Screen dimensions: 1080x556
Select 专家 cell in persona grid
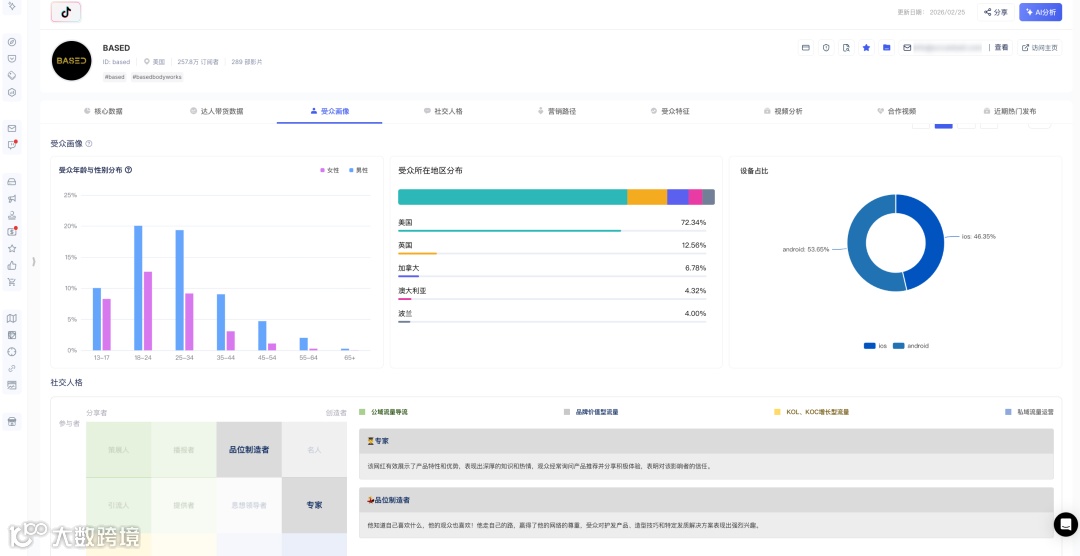point(314,505)
